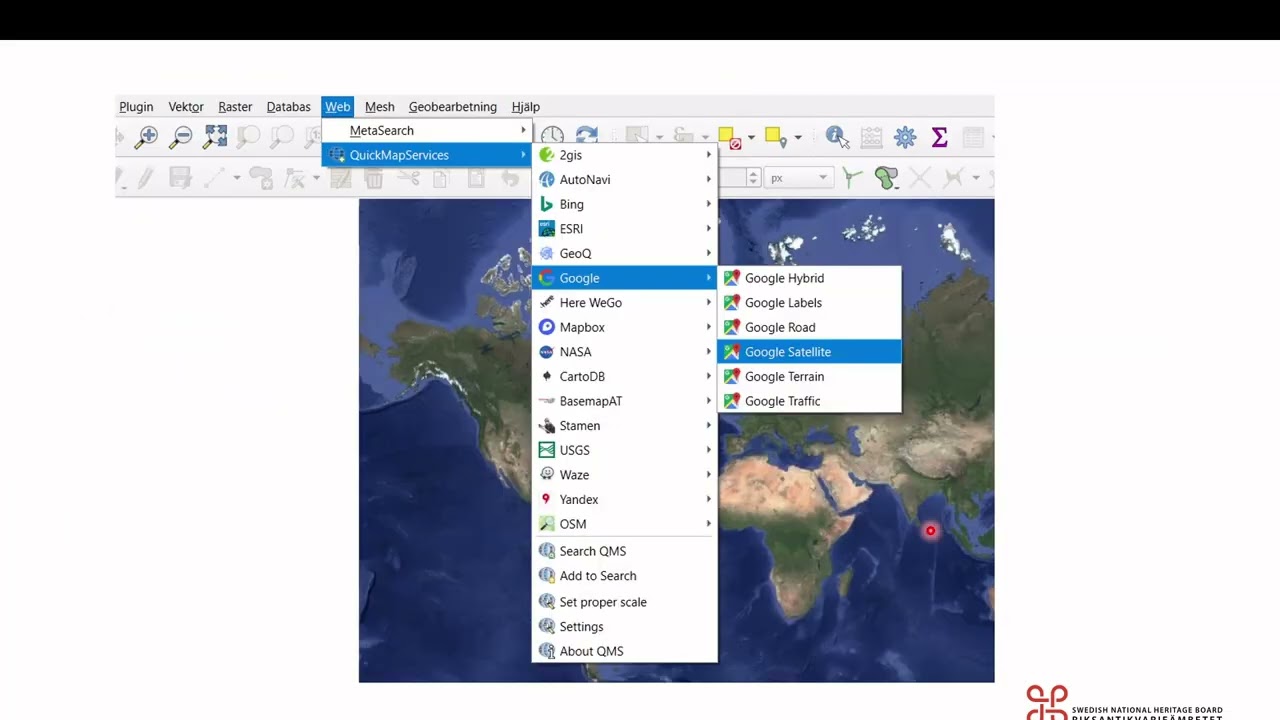
Task: Click the highlighted Google menu entry
Action: pyautogui.click(x=624, y=278)
